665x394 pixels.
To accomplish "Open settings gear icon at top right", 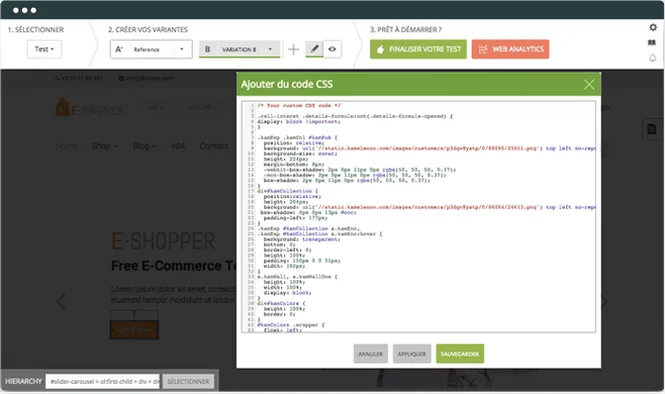I will (x=653, y=28).
